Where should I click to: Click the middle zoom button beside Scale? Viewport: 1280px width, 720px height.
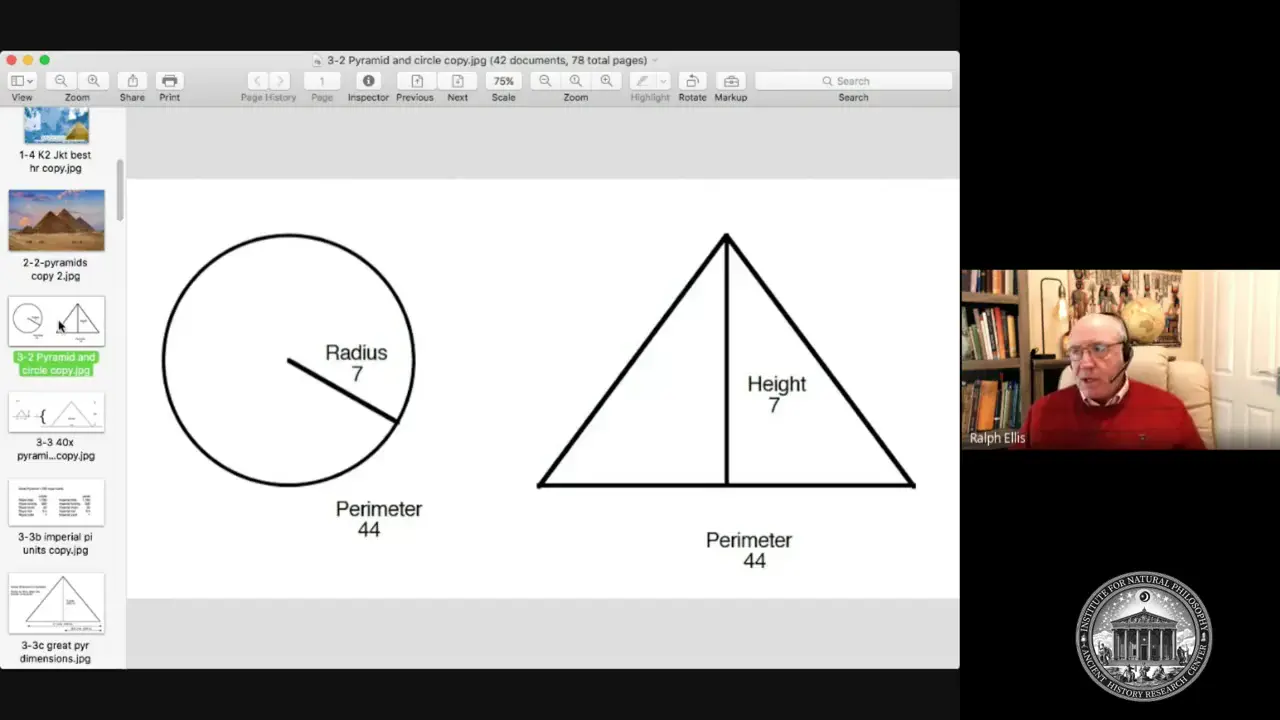(x=576, y=81)
